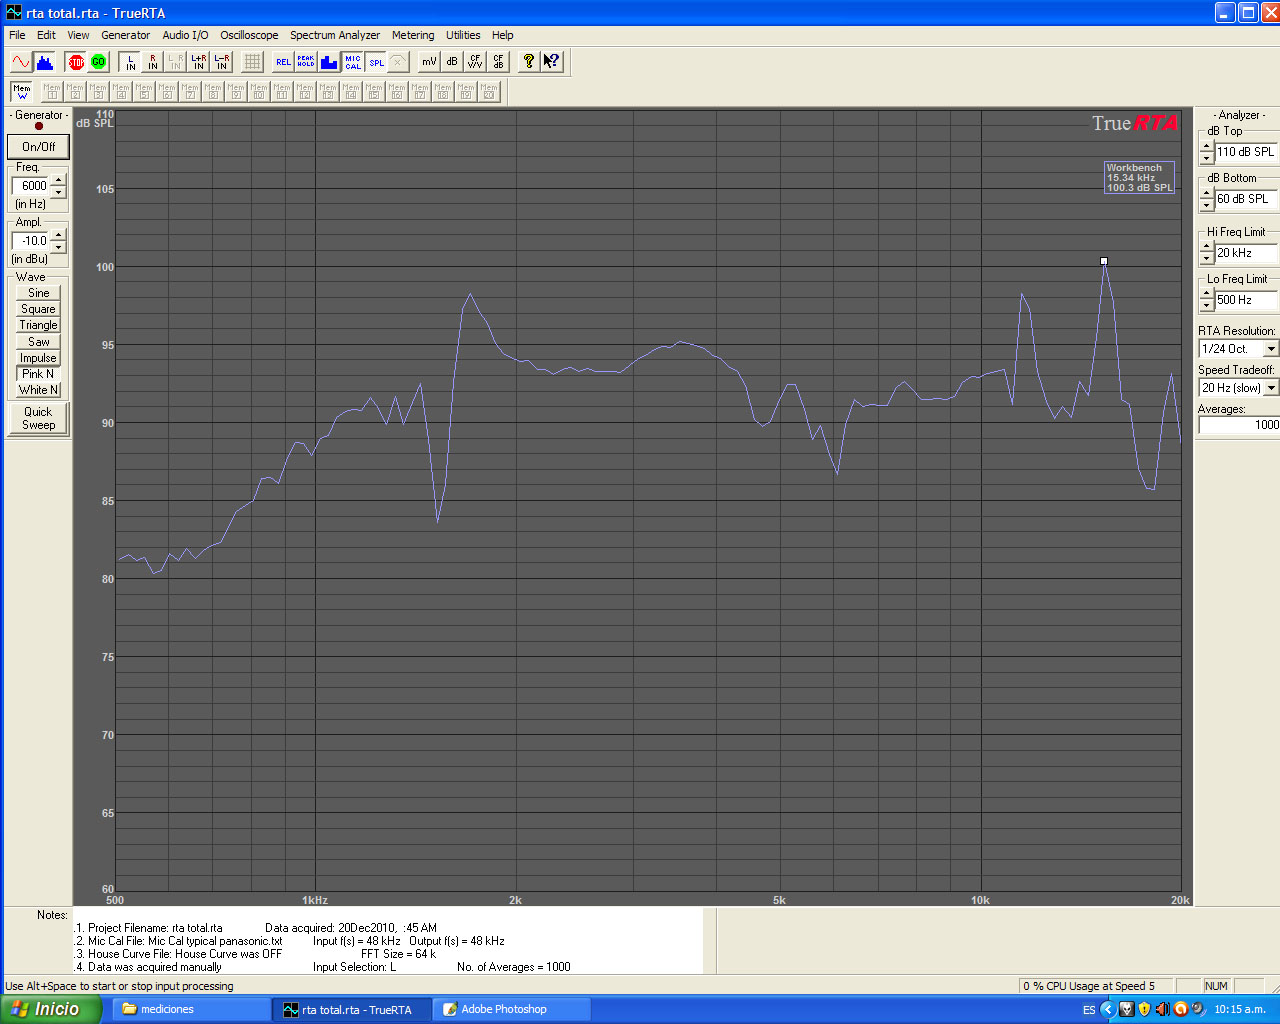The height and width of the screenshot is (1024, 1280).
Task: Toggle the grid display icon
Action: point(252,62)
